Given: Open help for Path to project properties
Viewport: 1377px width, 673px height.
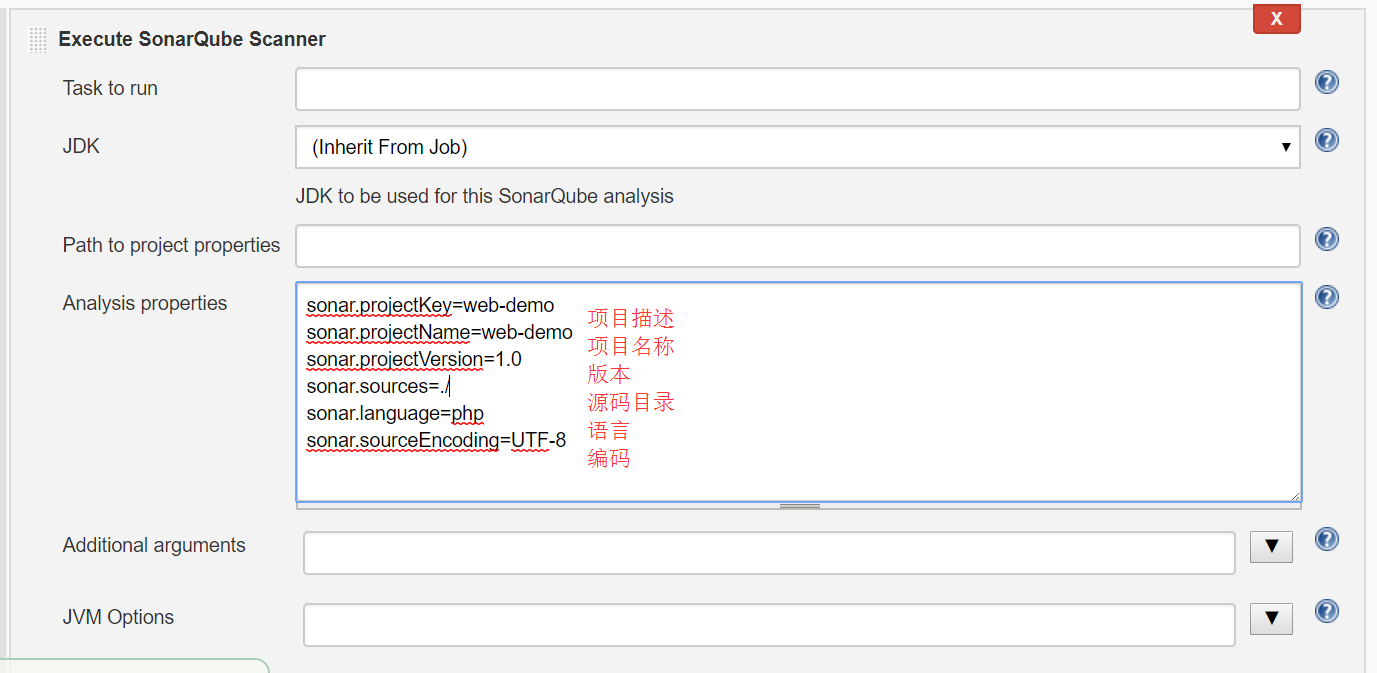Looking at the screenshot, I should (1327, 239).
